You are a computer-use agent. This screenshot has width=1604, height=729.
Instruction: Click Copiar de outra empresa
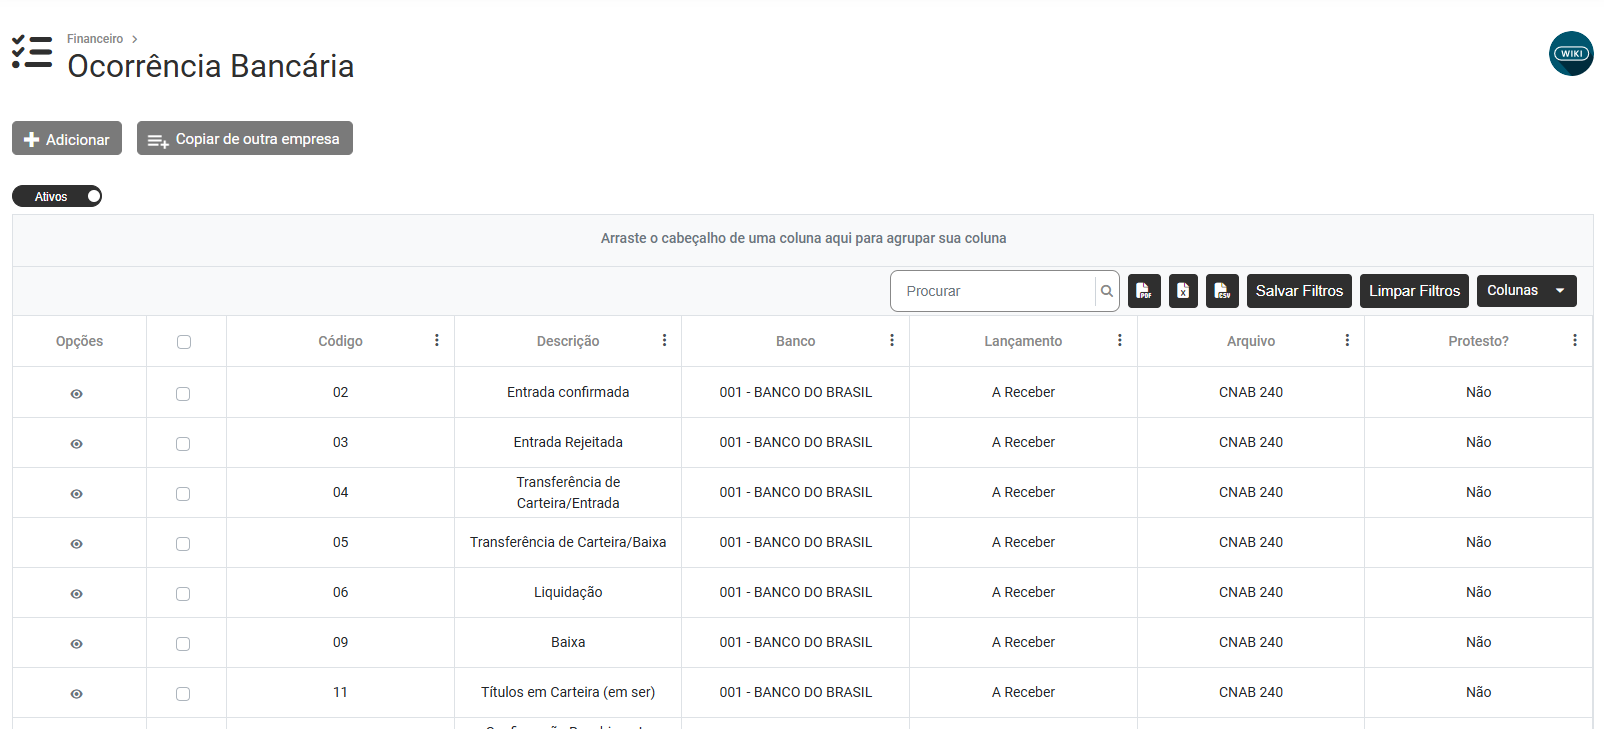(x=245, y=139)
